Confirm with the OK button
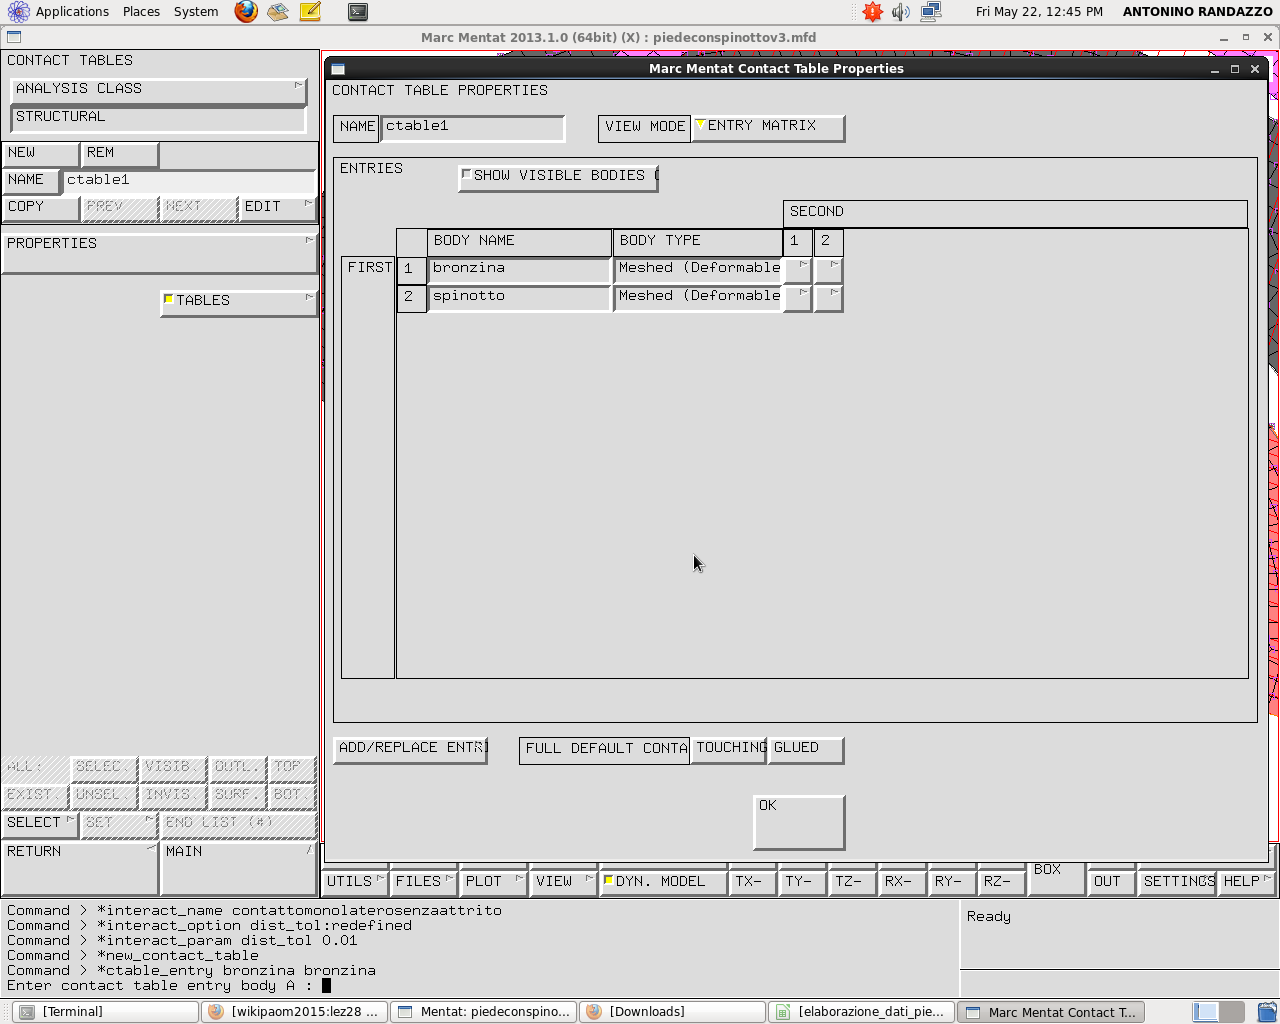1280x1024 pixels. (x=798, y=822)
